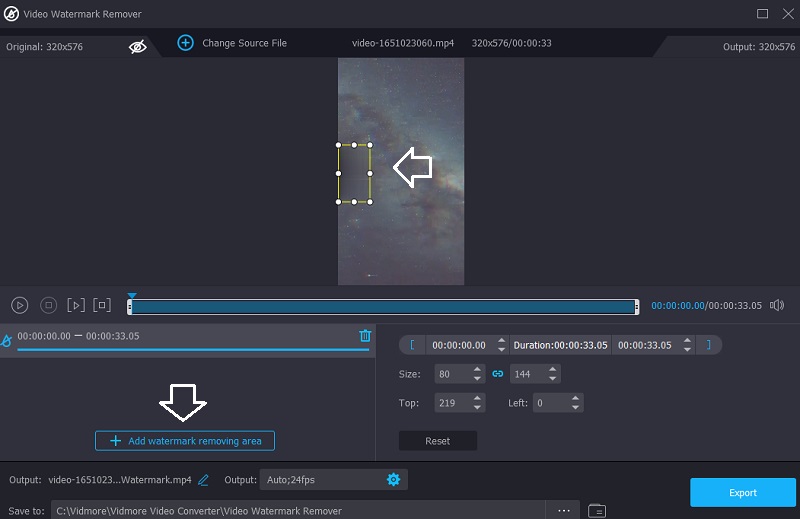
Task: Set start point with left bracket icon
Action: (412, 345)
